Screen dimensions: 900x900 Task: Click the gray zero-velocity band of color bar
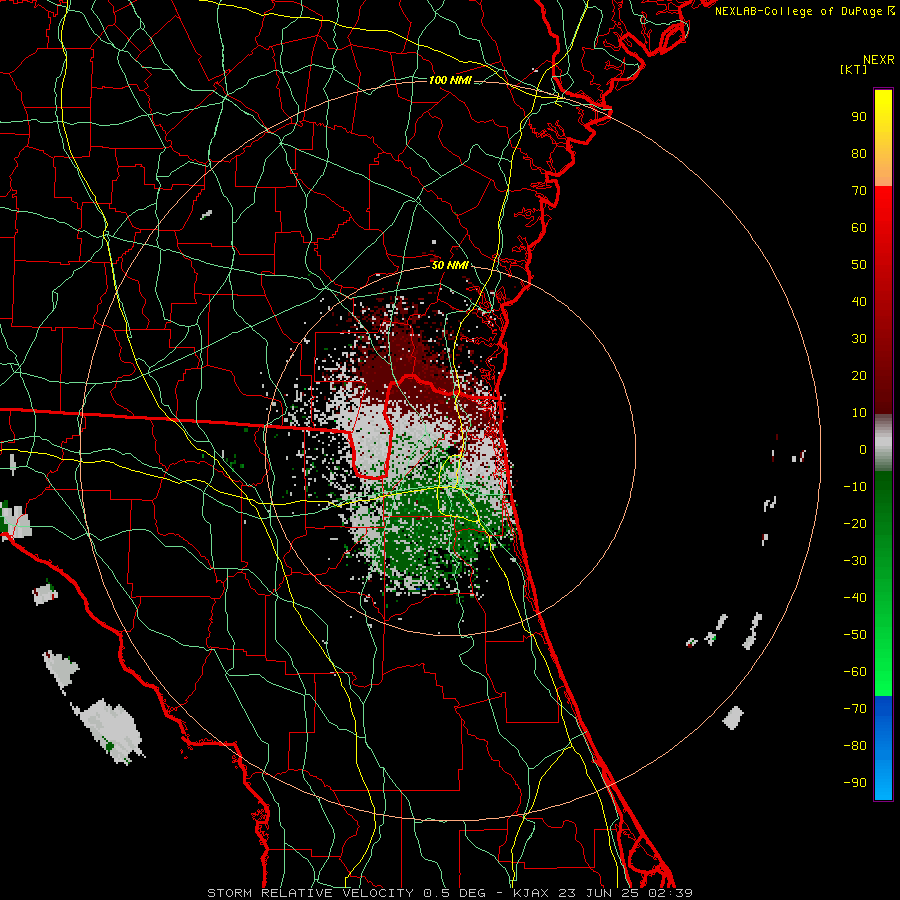(883, 443)
